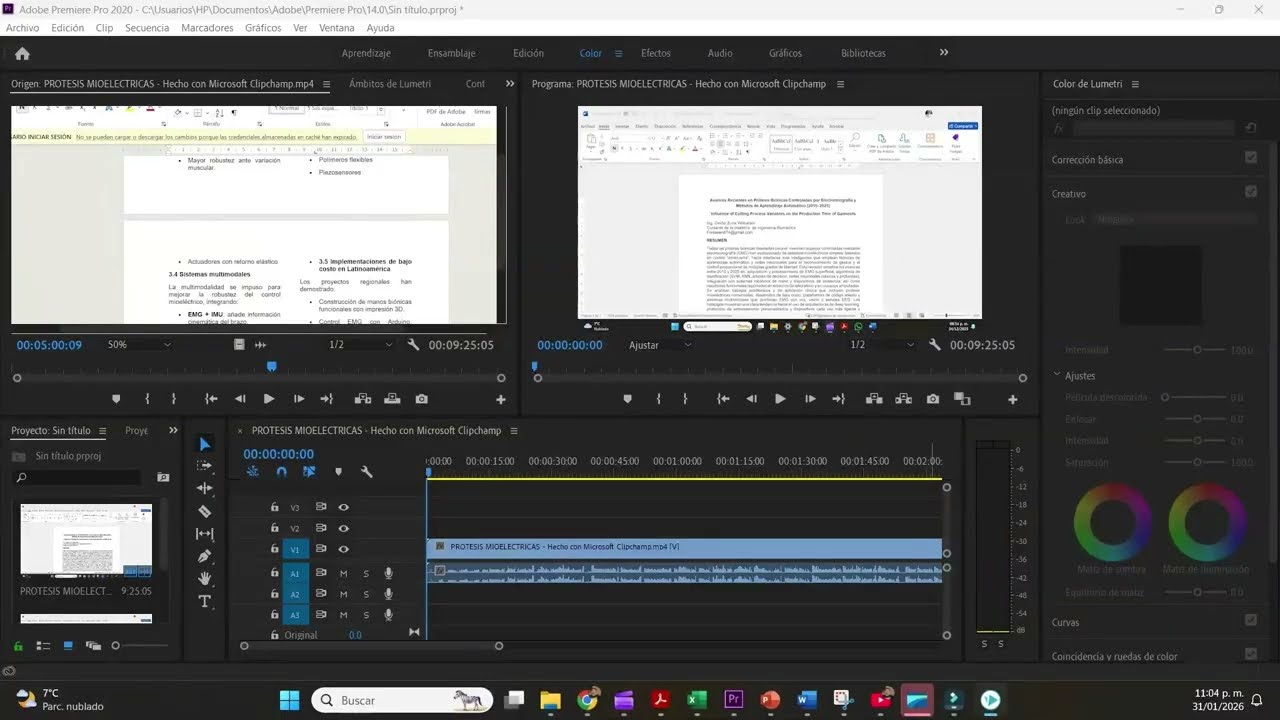The height and width of the screenshot is (720, 1280).
Task: Adjust the Saturación slider
Action: tap(1197, 463)
